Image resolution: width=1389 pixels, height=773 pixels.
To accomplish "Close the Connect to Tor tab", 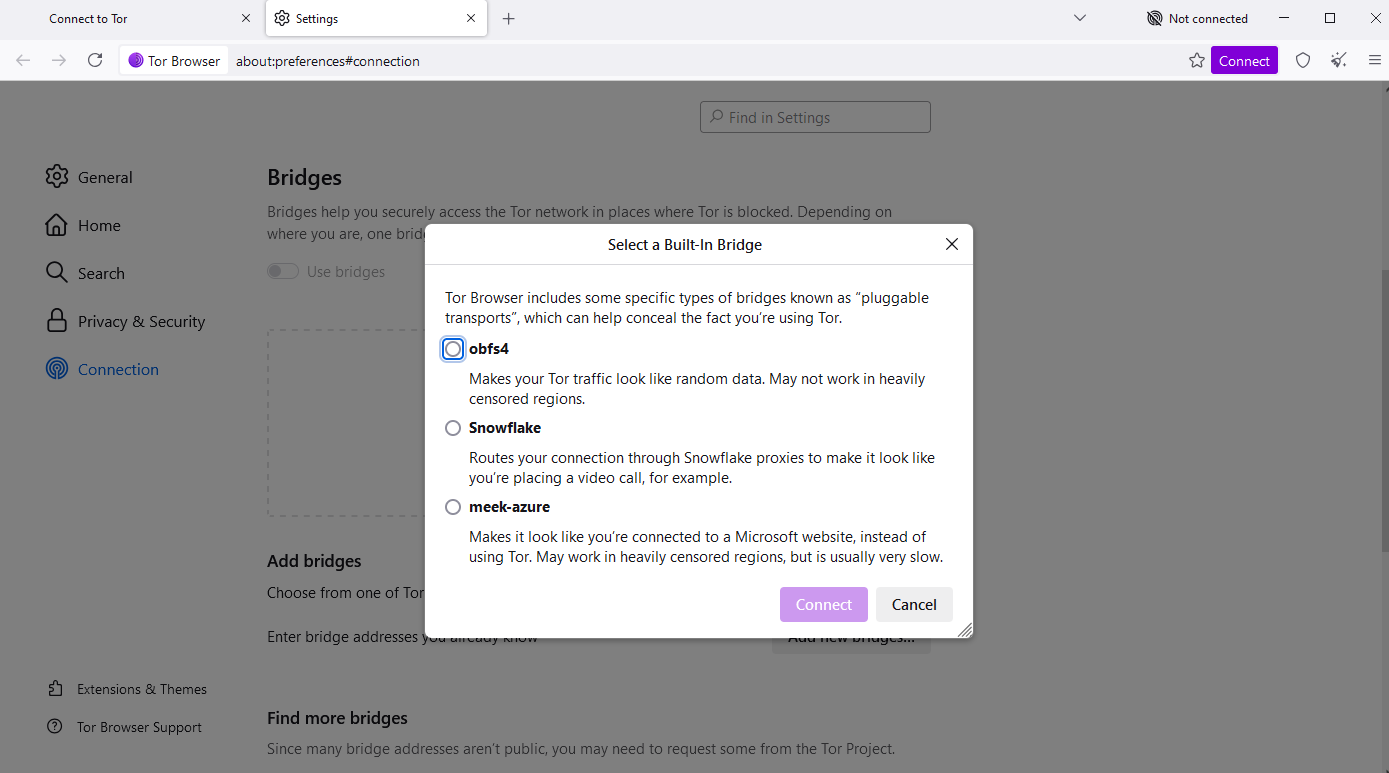I will coord(246,18).
